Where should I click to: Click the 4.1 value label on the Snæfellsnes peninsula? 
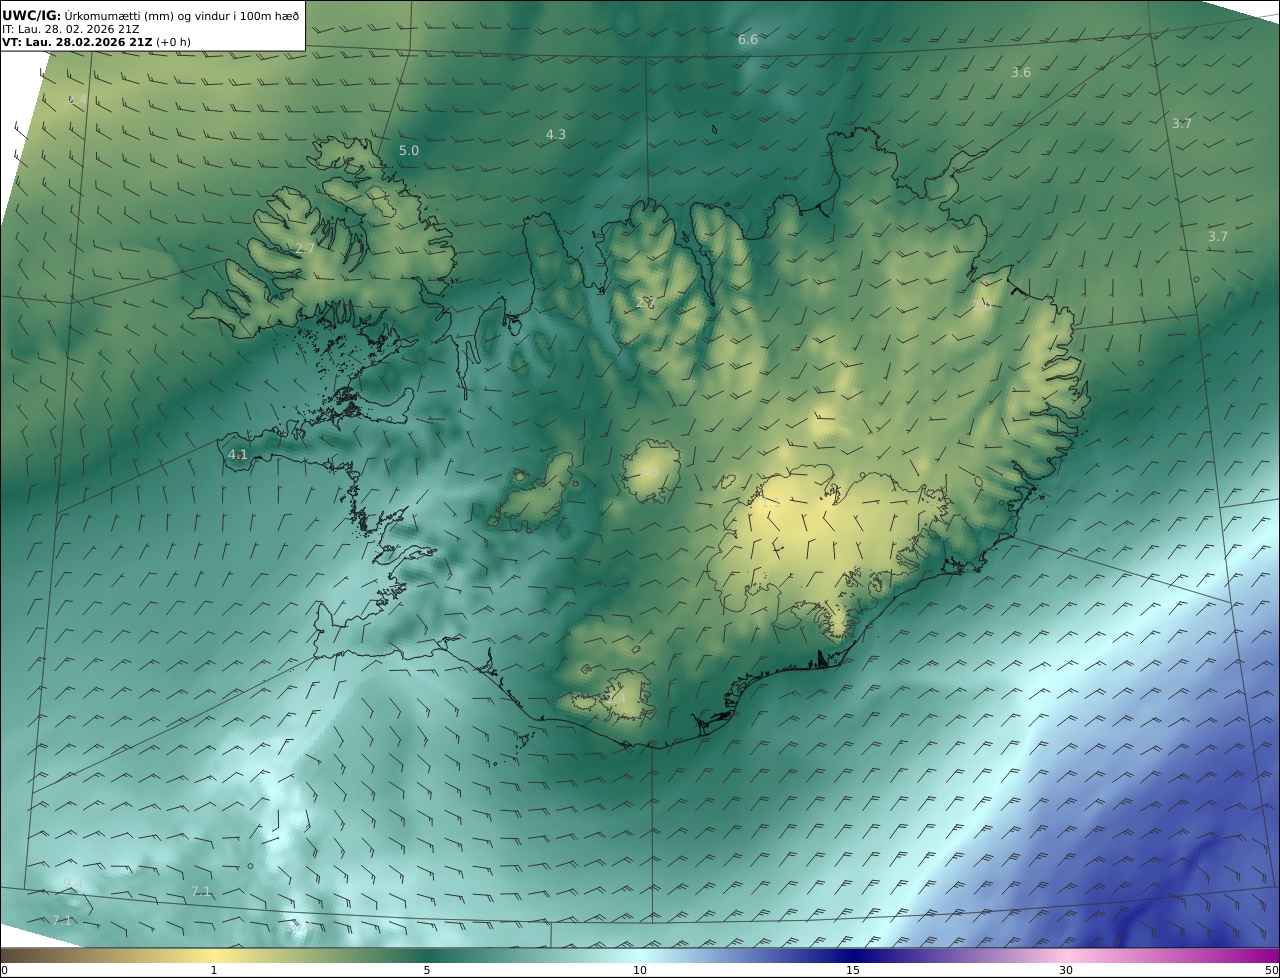(237, 455)
